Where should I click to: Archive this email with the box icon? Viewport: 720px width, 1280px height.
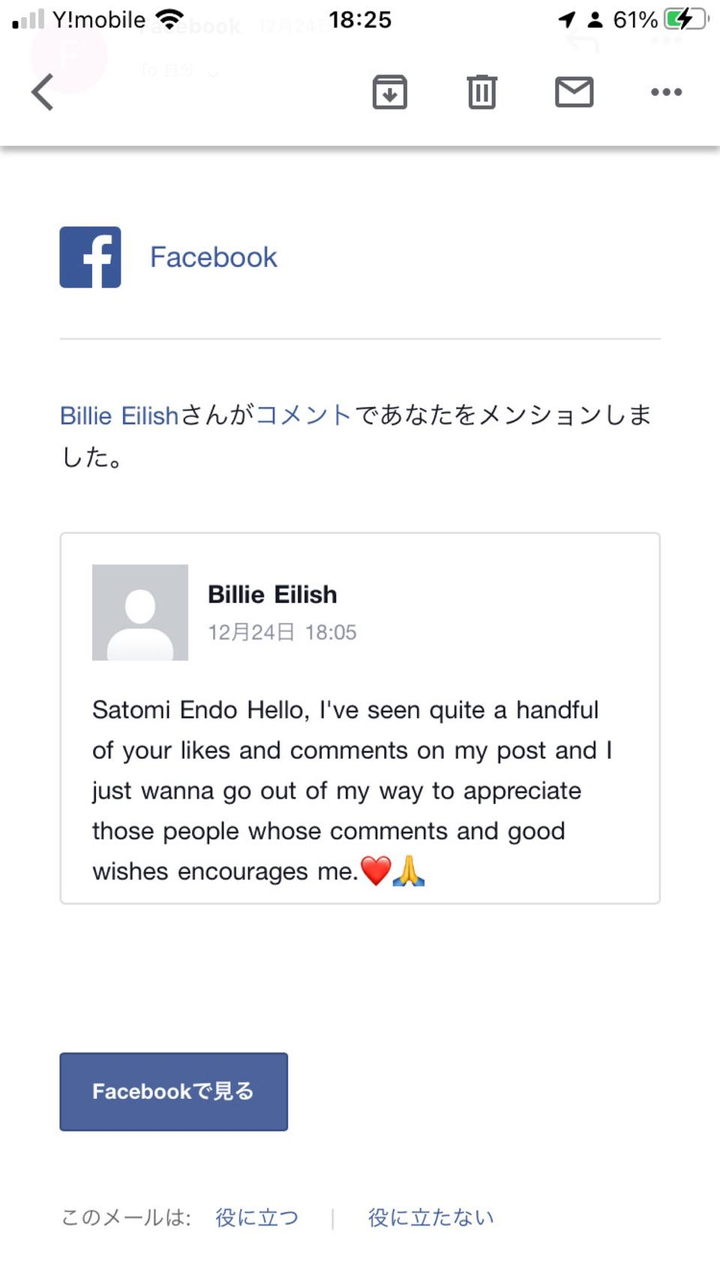(389, 92)
